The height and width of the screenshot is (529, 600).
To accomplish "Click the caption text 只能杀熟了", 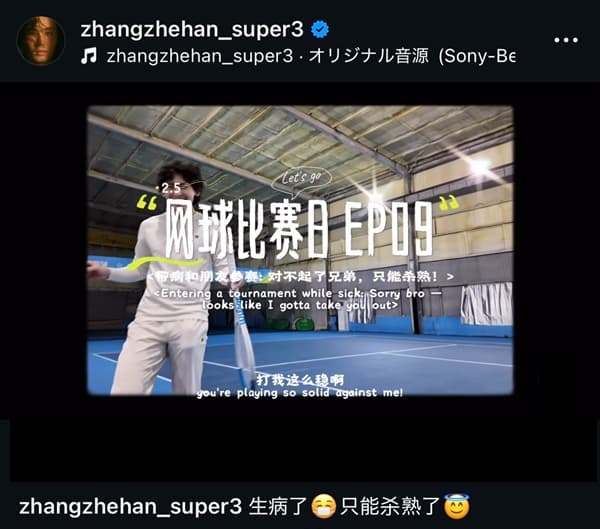I will click(390, 506).
